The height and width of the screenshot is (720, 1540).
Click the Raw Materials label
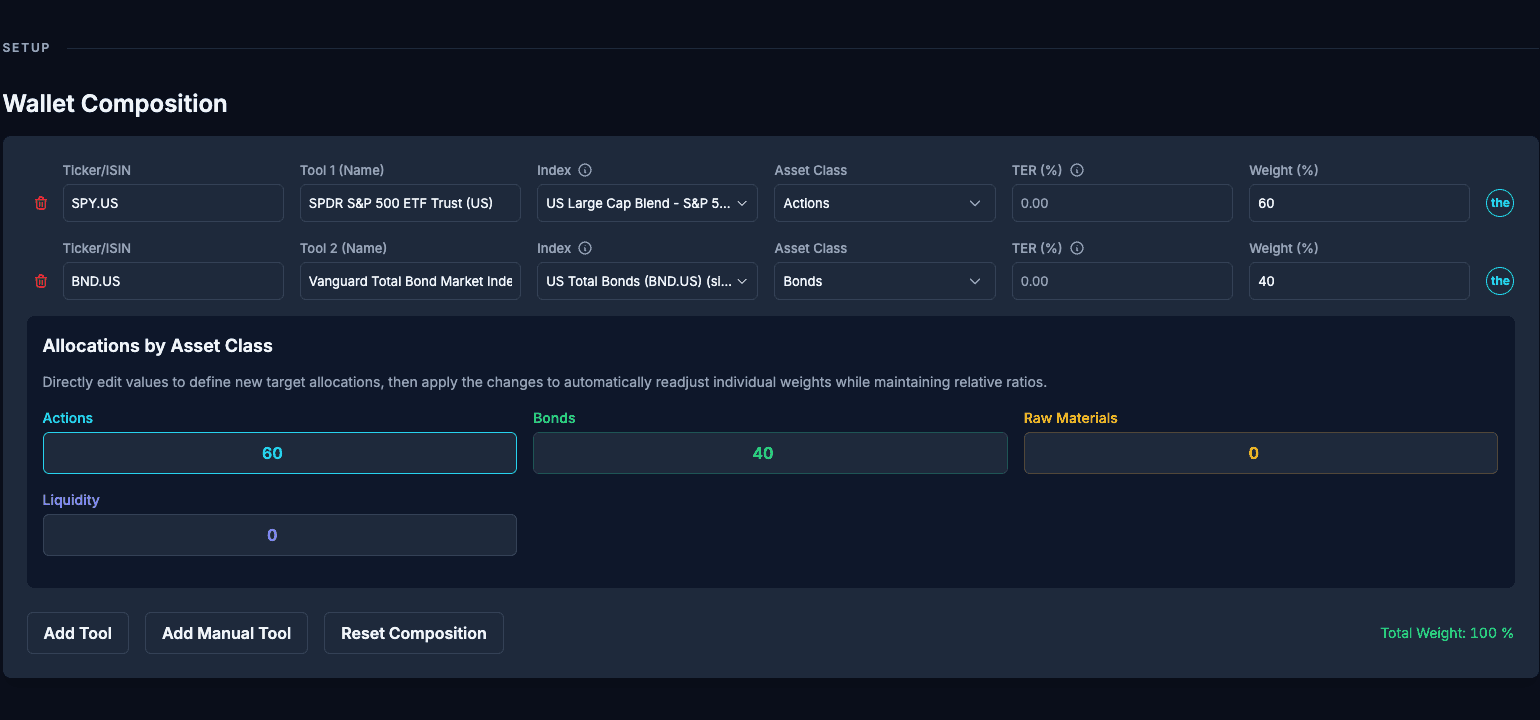coord(1071,418)
